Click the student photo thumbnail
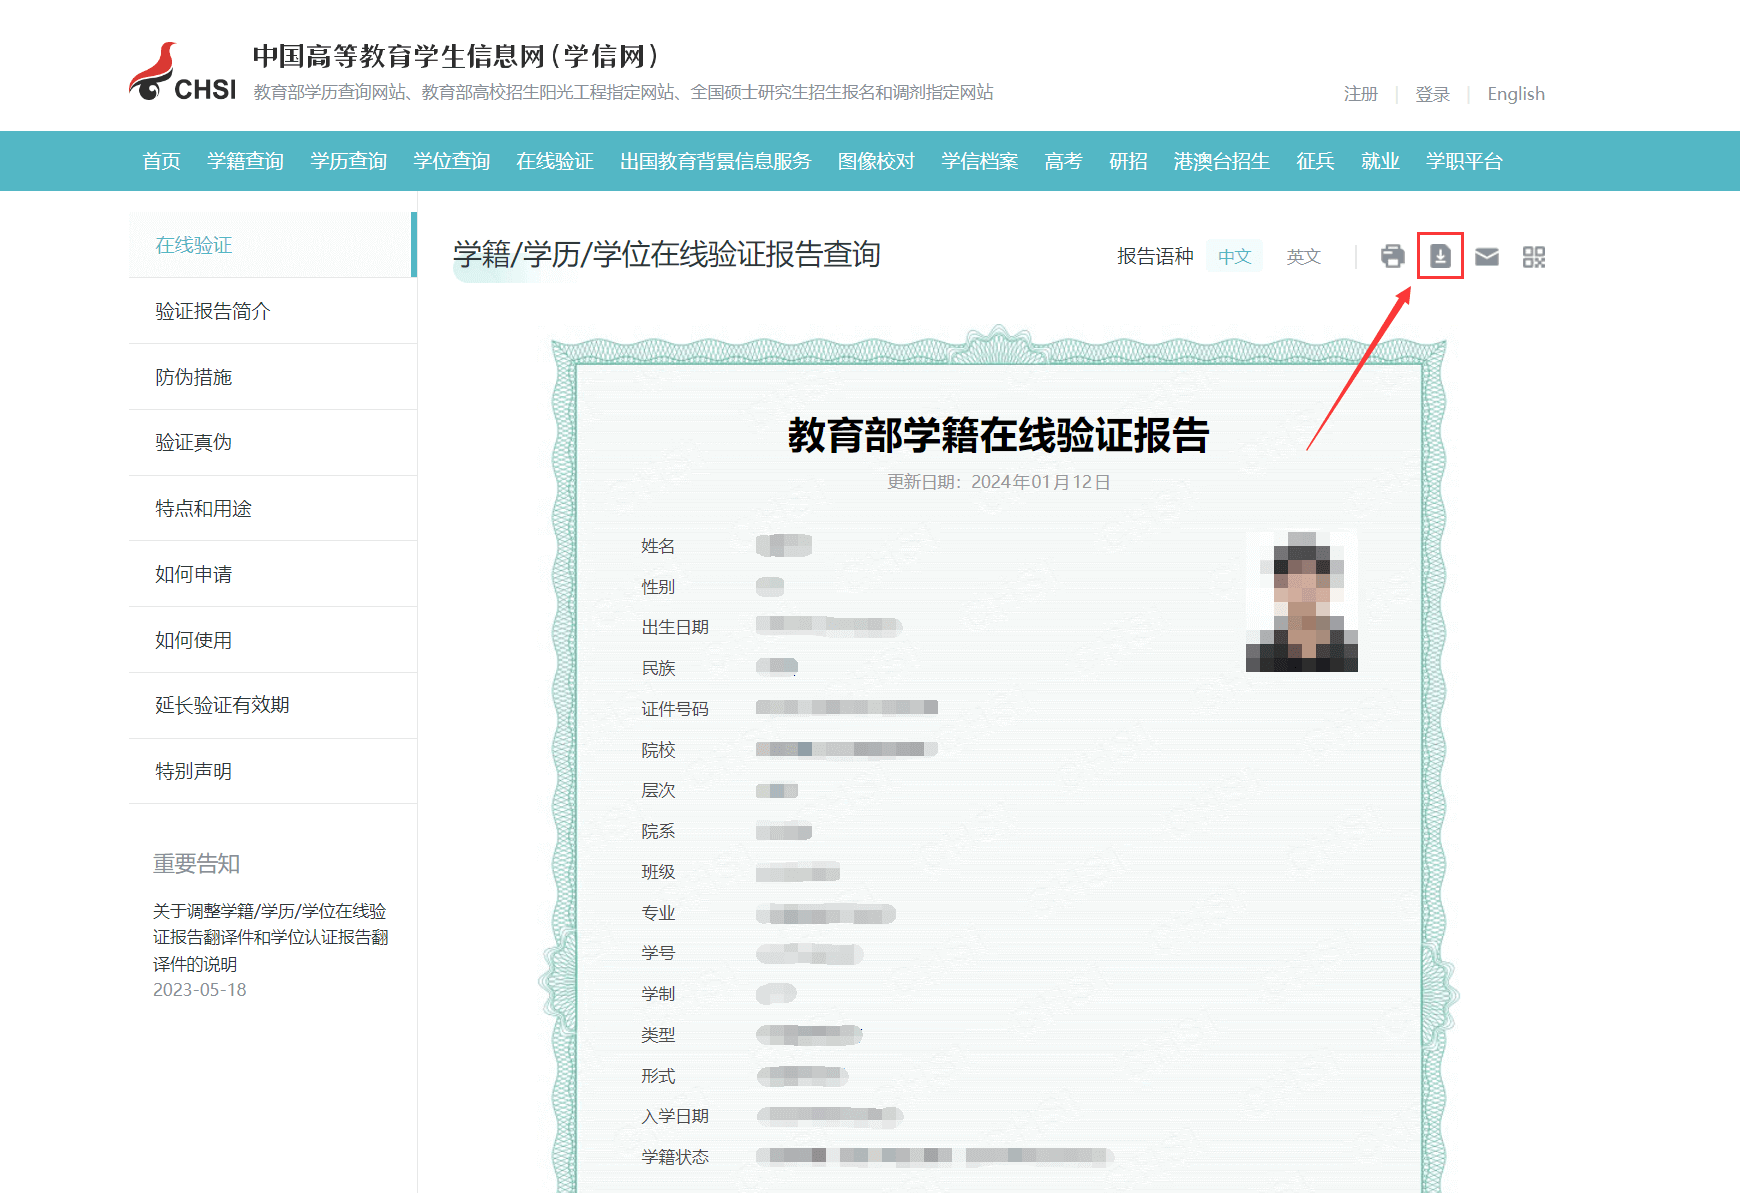The image size is (1740, 1193). click(x=1302, y=601)
